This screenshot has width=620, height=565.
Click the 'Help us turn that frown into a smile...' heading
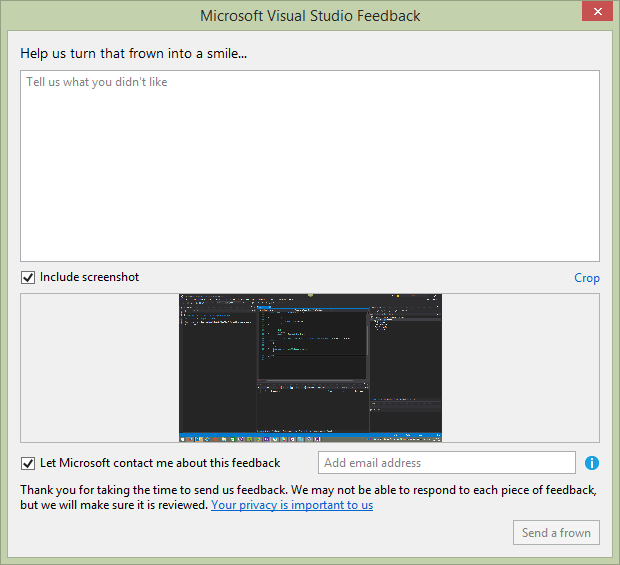click(134, 53)
